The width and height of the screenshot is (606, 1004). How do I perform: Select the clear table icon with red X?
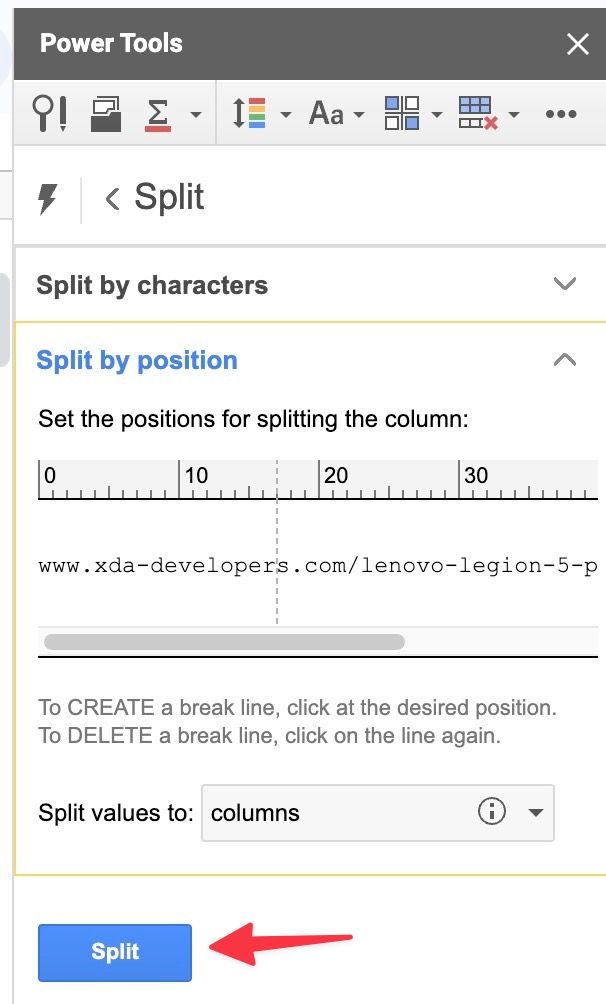(478, 114)
